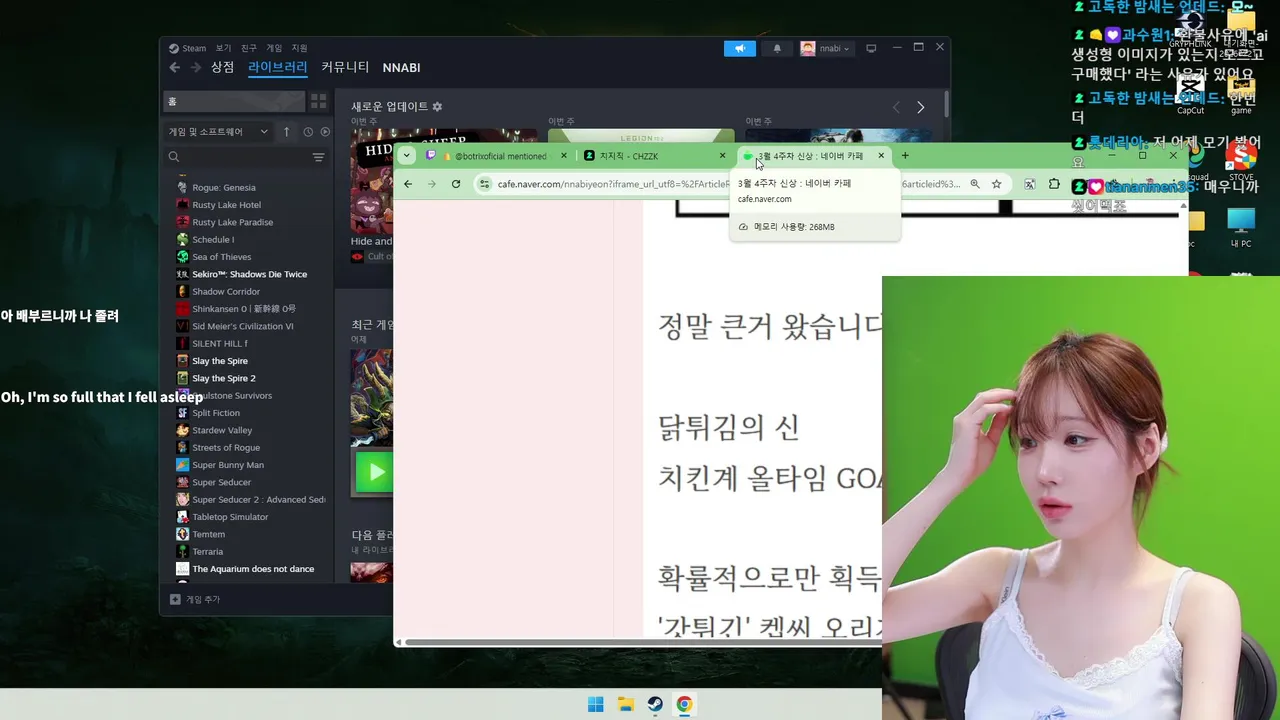
Task: Open 게임 menu in Steam
Action: click(274, 48)
